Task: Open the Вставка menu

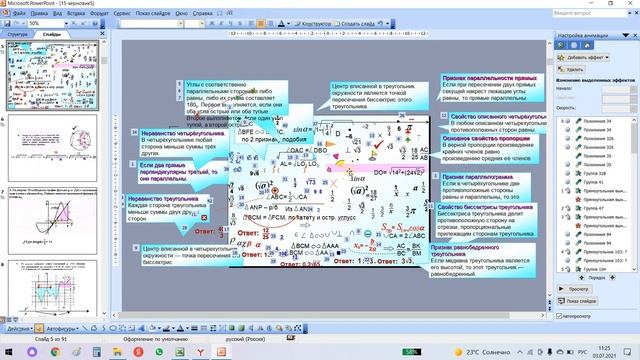Action: 76,13
